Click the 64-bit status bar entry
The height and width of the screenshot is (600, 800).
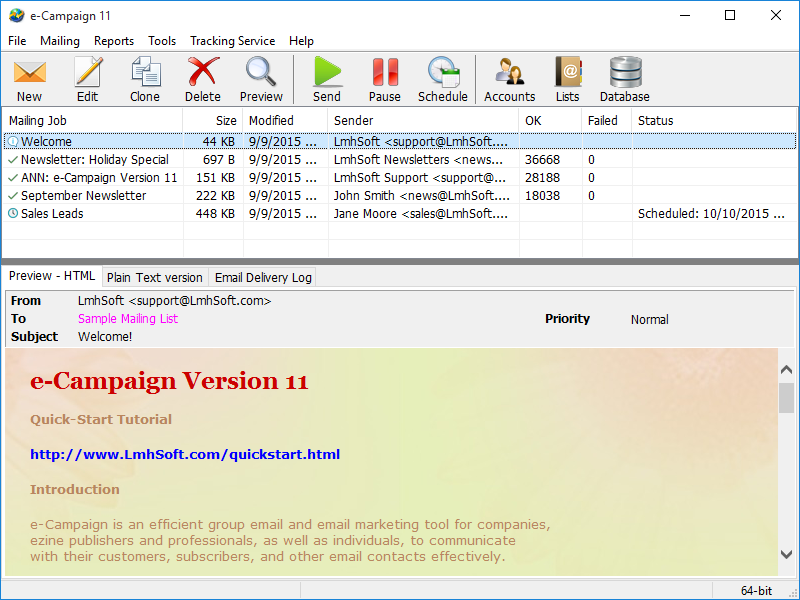[x=756, y=591]
